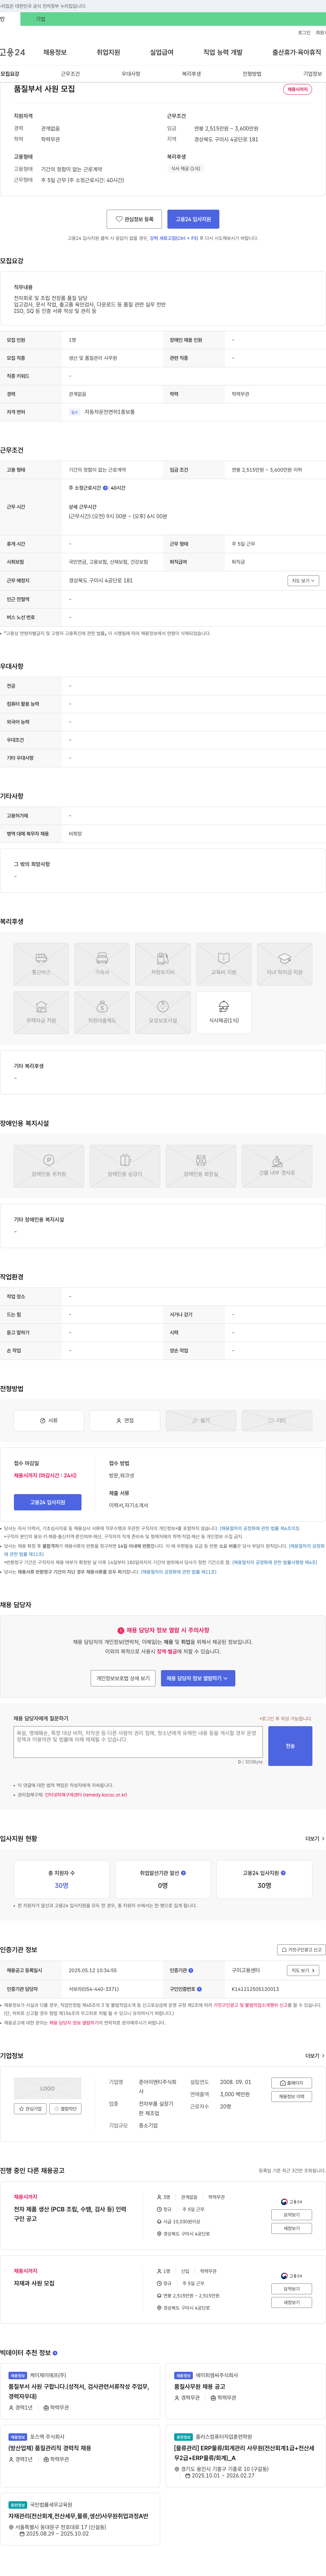Click the 고용24 입사지원 button under 접수 마감일
The width and height of the screenshot is (326, 2576).
(48, 1502)
